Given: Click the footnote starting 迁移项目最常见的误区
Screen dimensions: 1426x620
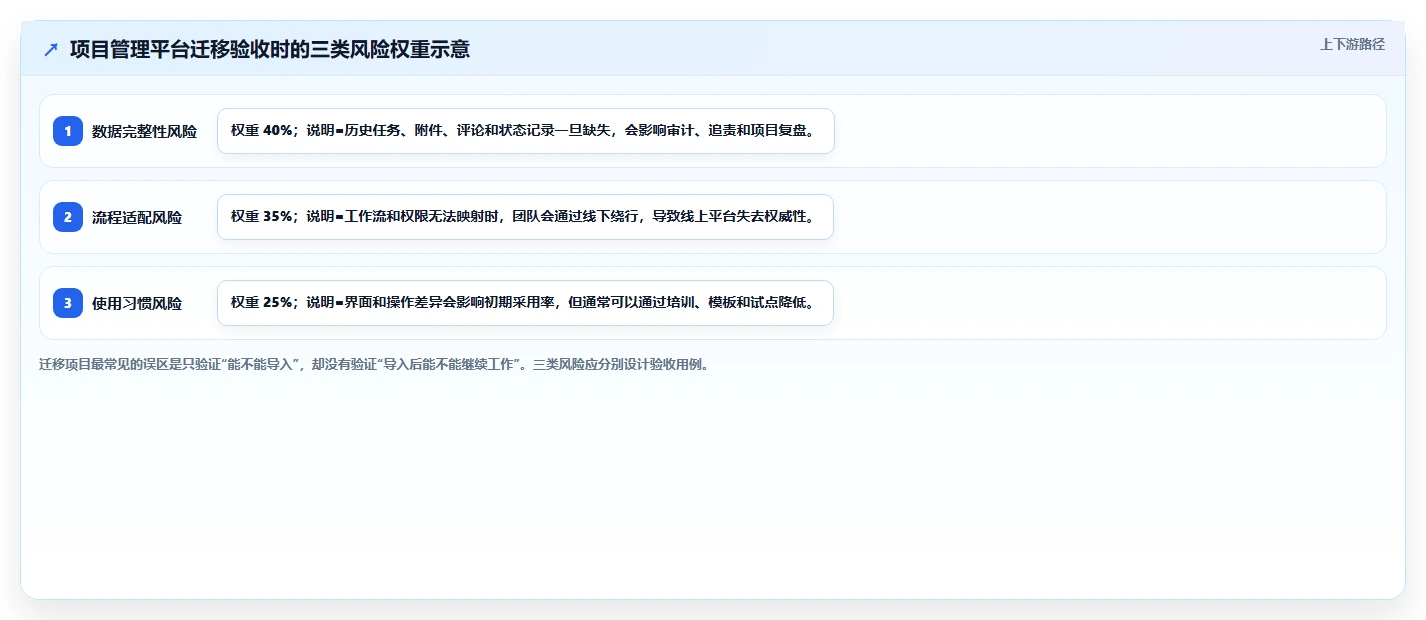Looking at the screenshot, I should [x=374, y=364].
